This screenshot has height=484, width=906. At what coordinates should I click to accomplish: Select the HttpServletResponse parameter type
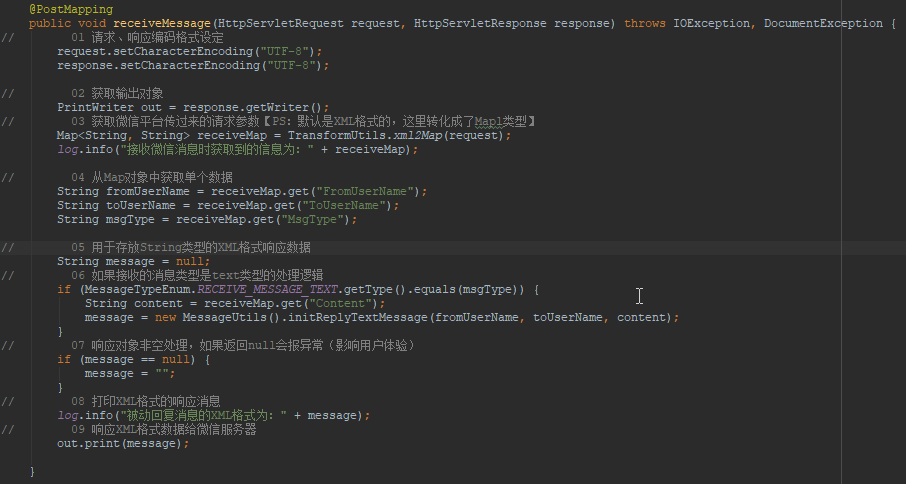pos(480,24)
